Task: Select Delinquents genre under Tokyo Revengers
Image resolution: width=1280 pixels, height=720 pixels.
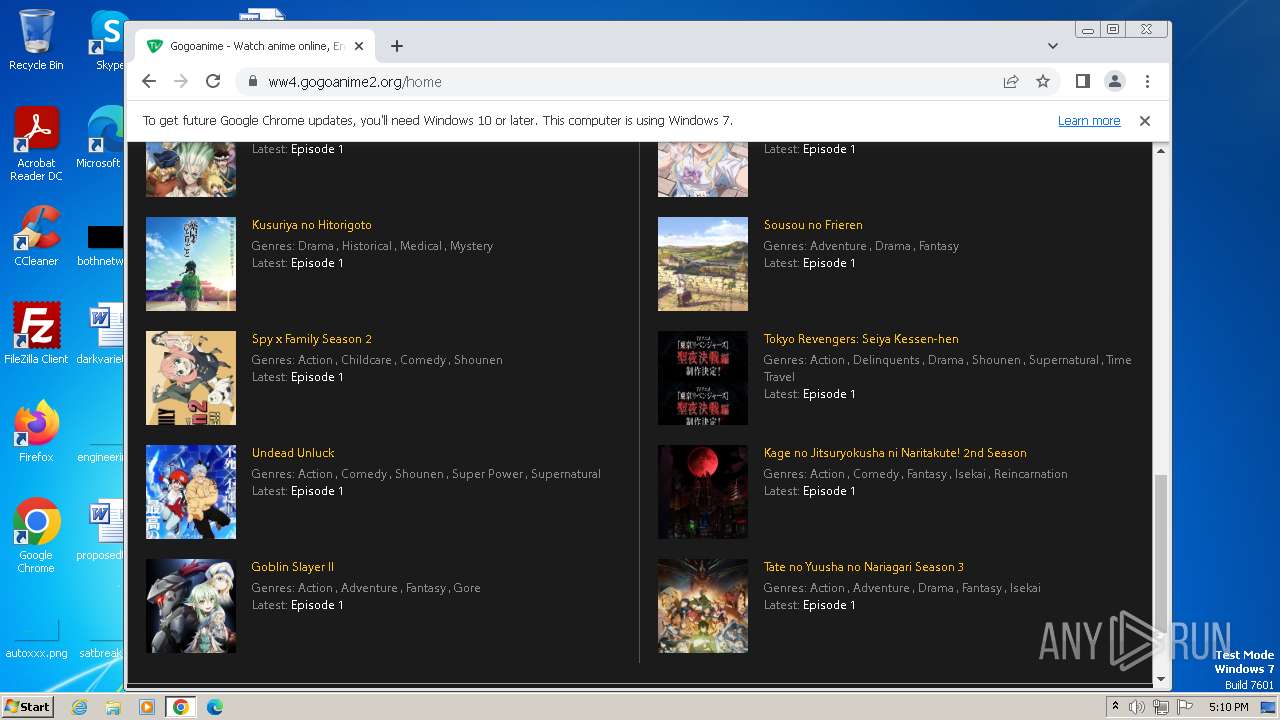Action: pos(886,360)
